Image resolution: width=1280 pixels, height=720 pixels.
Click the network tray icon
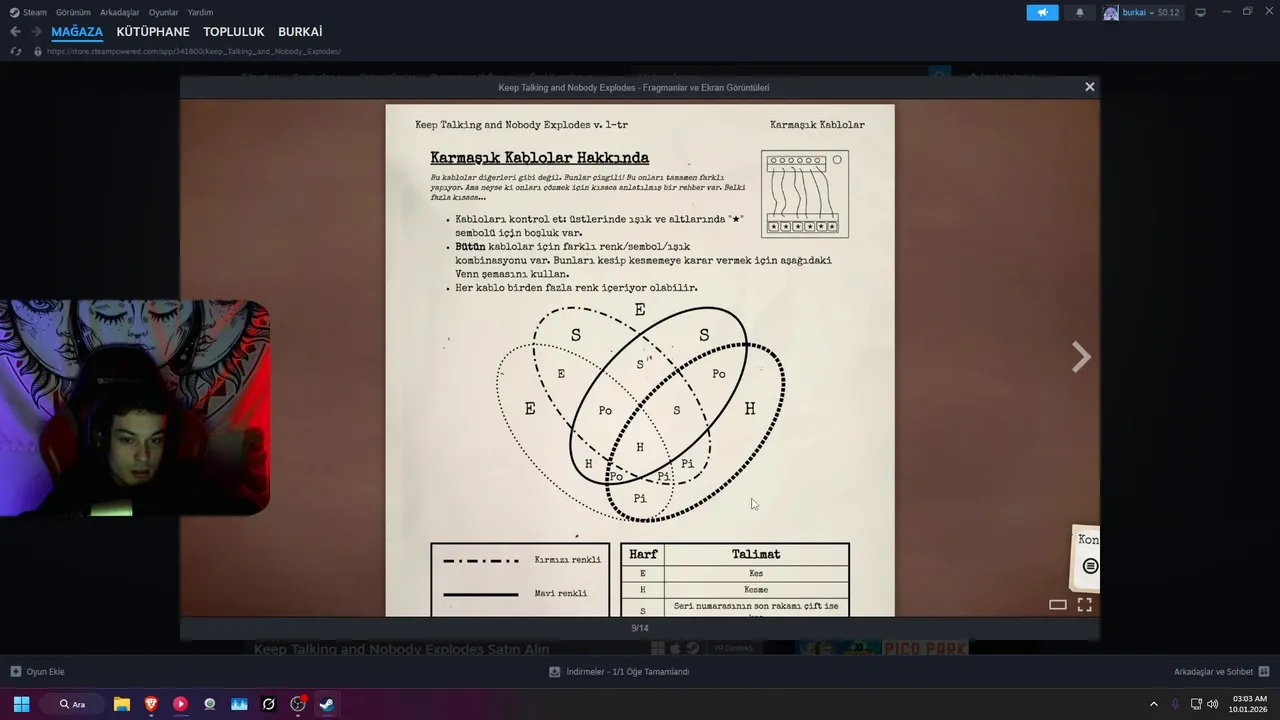1196,704
